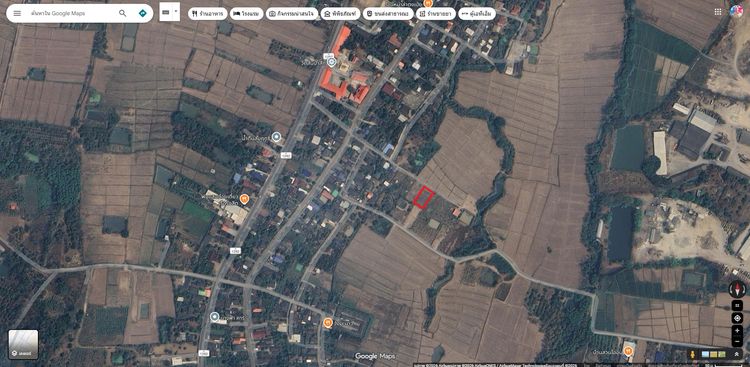
Task: Switch map layers using the bottom-left thumbnail
Action: [23, 345]
